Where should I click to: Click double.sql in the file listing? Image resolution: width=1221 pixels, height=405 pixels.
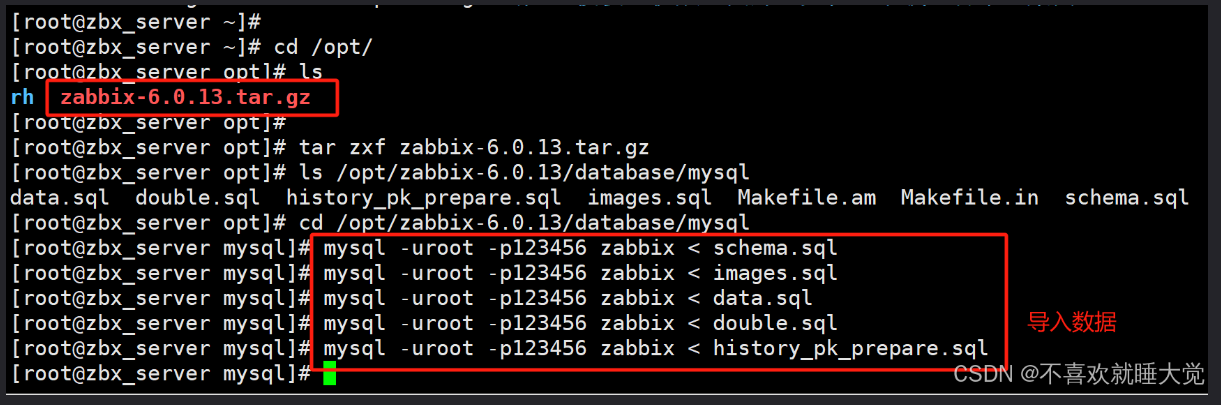197,198
